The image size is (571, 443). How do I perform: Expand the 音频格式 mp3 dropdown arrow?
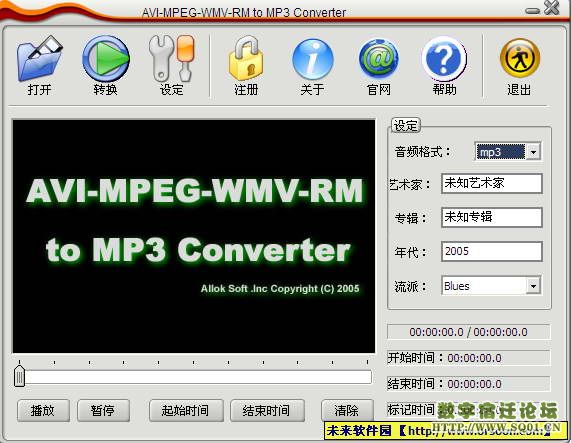pos(533,152)
